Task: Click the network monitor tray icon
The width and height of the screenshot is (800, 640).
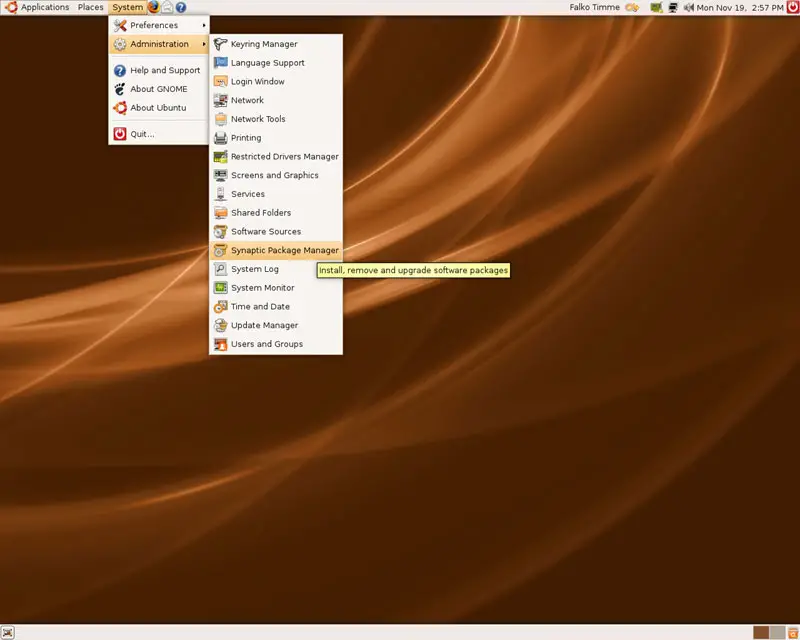Action: [x=673, y=7]
